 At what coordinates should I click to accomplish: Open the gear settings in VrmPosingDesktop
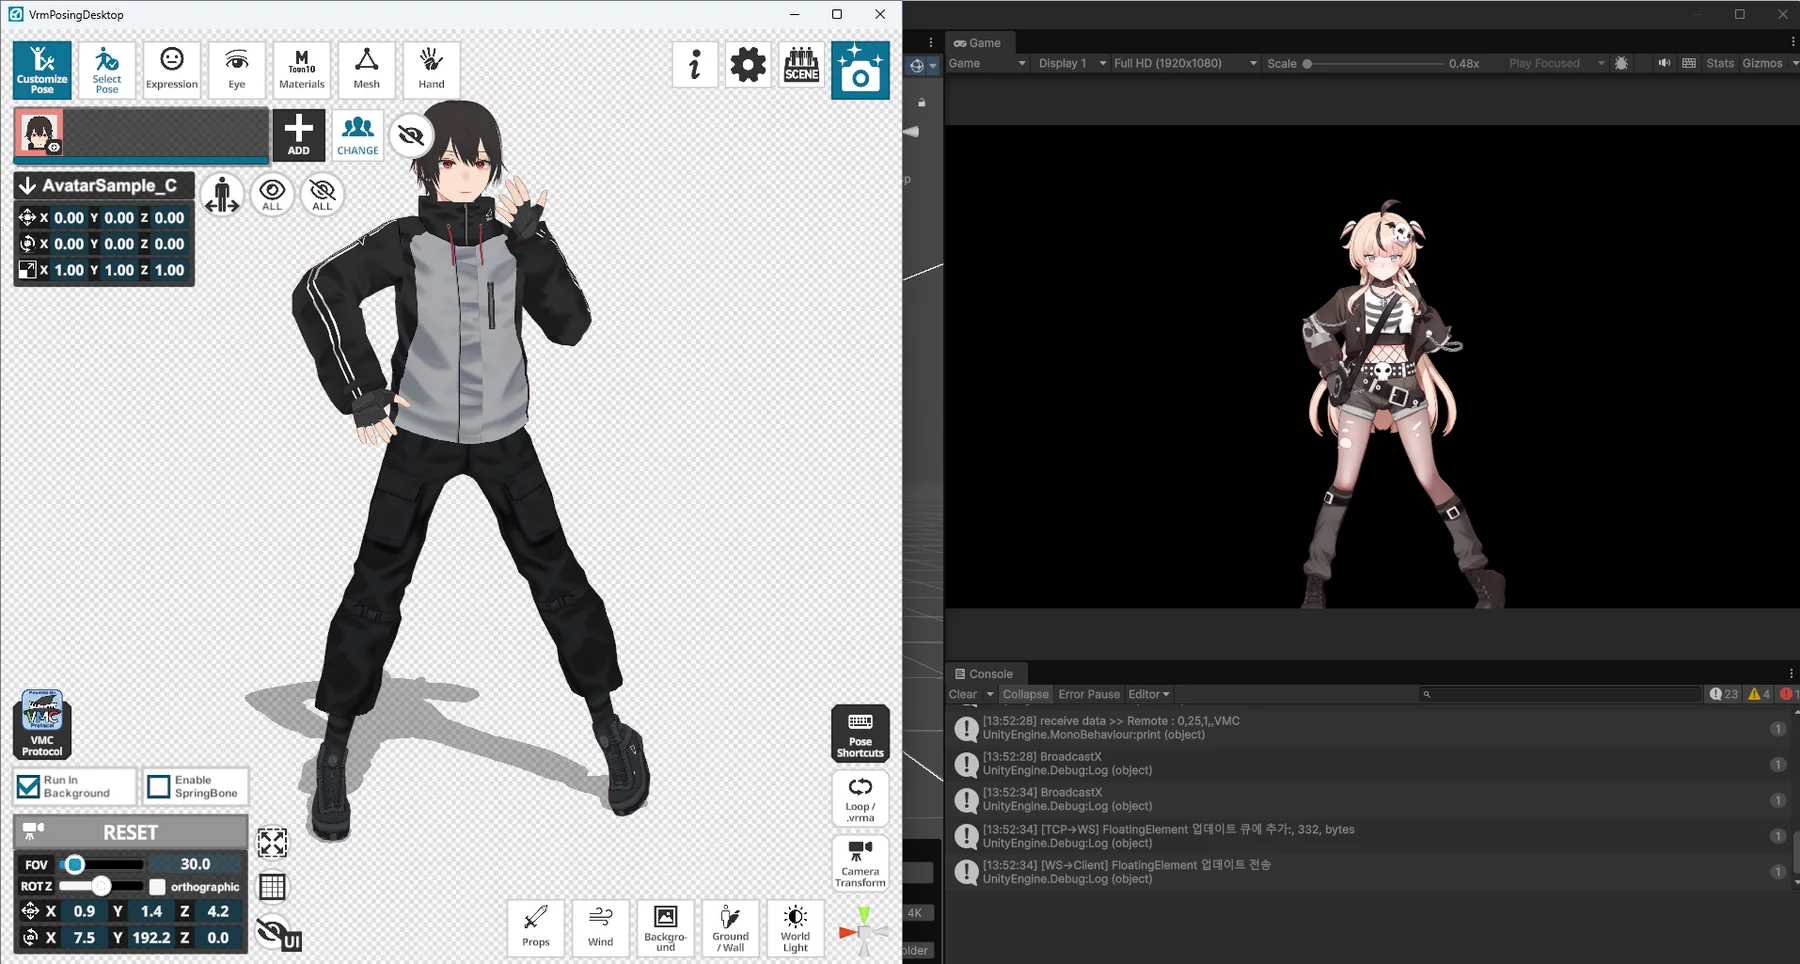[x=748, y=65]
